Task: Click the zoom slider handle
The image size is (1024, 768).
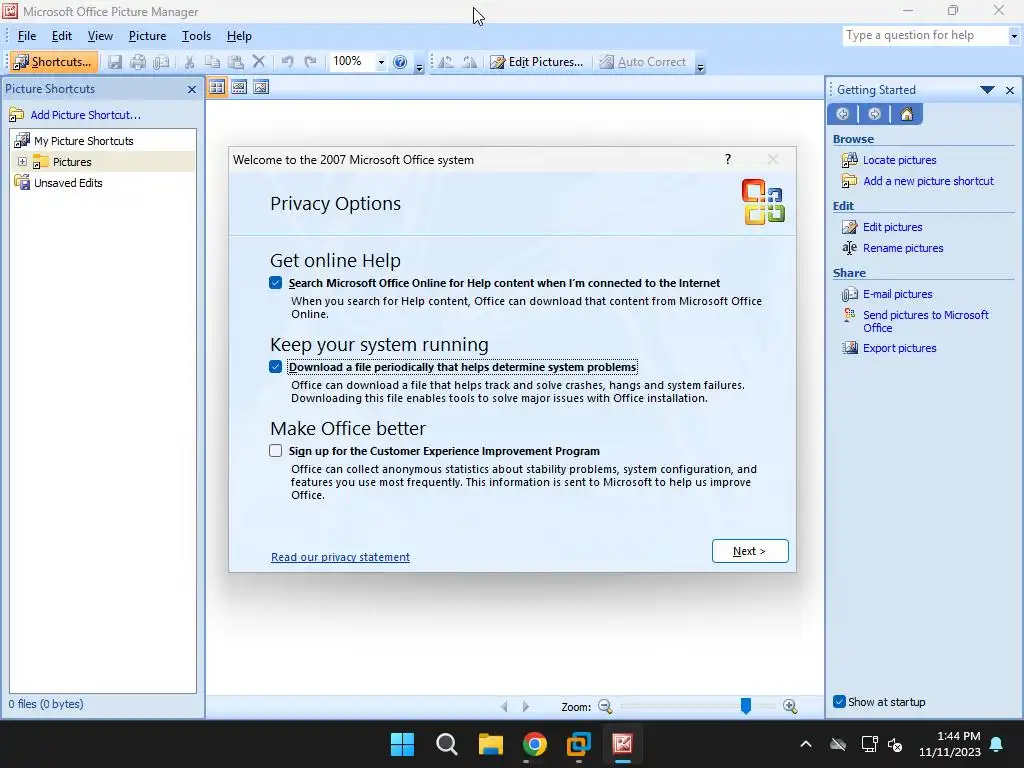Action: (745, 705)
